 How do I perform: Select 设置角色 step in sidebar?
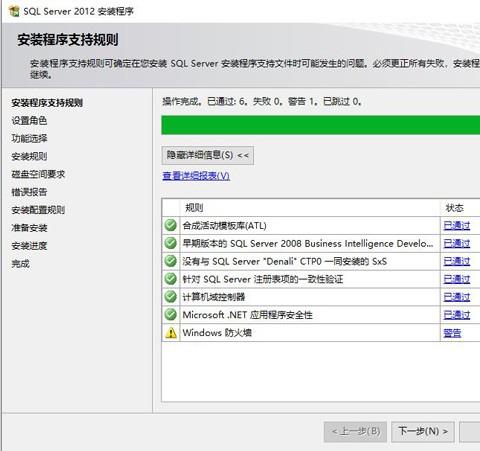29,121
